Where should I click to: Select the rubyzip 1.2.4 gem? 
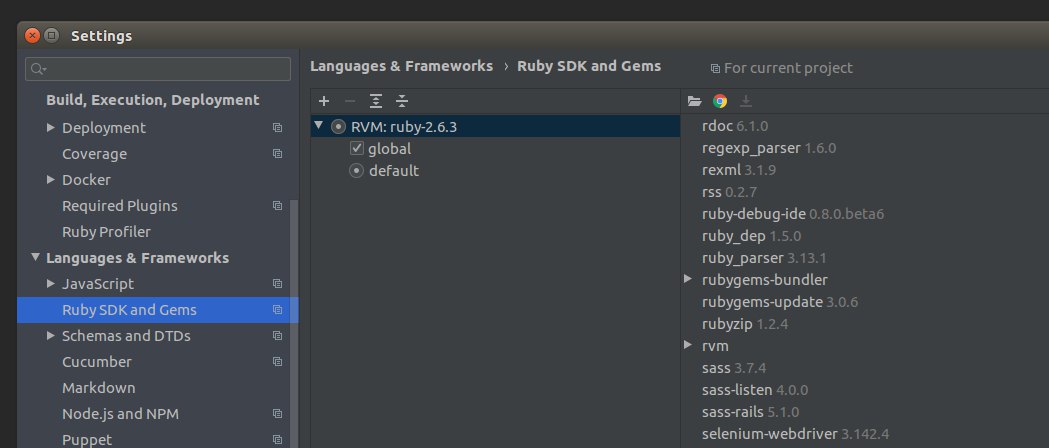point(745,324)
